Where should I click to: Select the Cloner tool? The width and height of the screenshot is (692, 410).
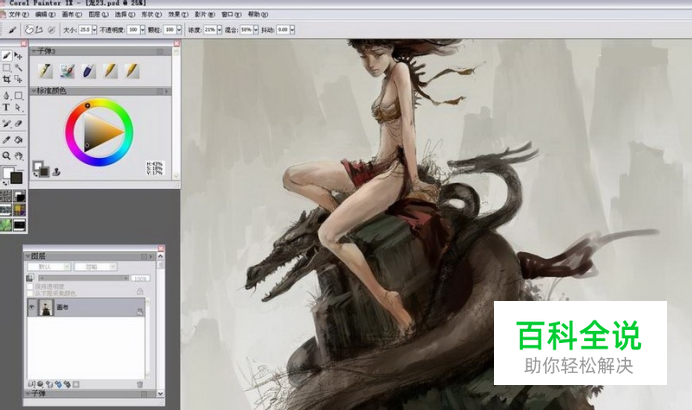[6, 124]
